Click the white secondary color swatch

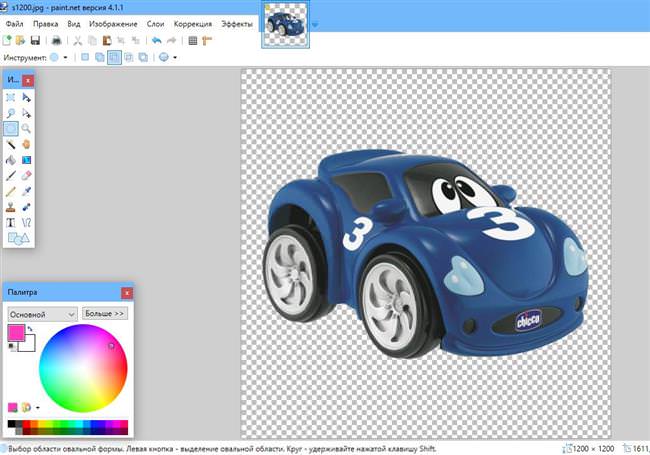29,346
